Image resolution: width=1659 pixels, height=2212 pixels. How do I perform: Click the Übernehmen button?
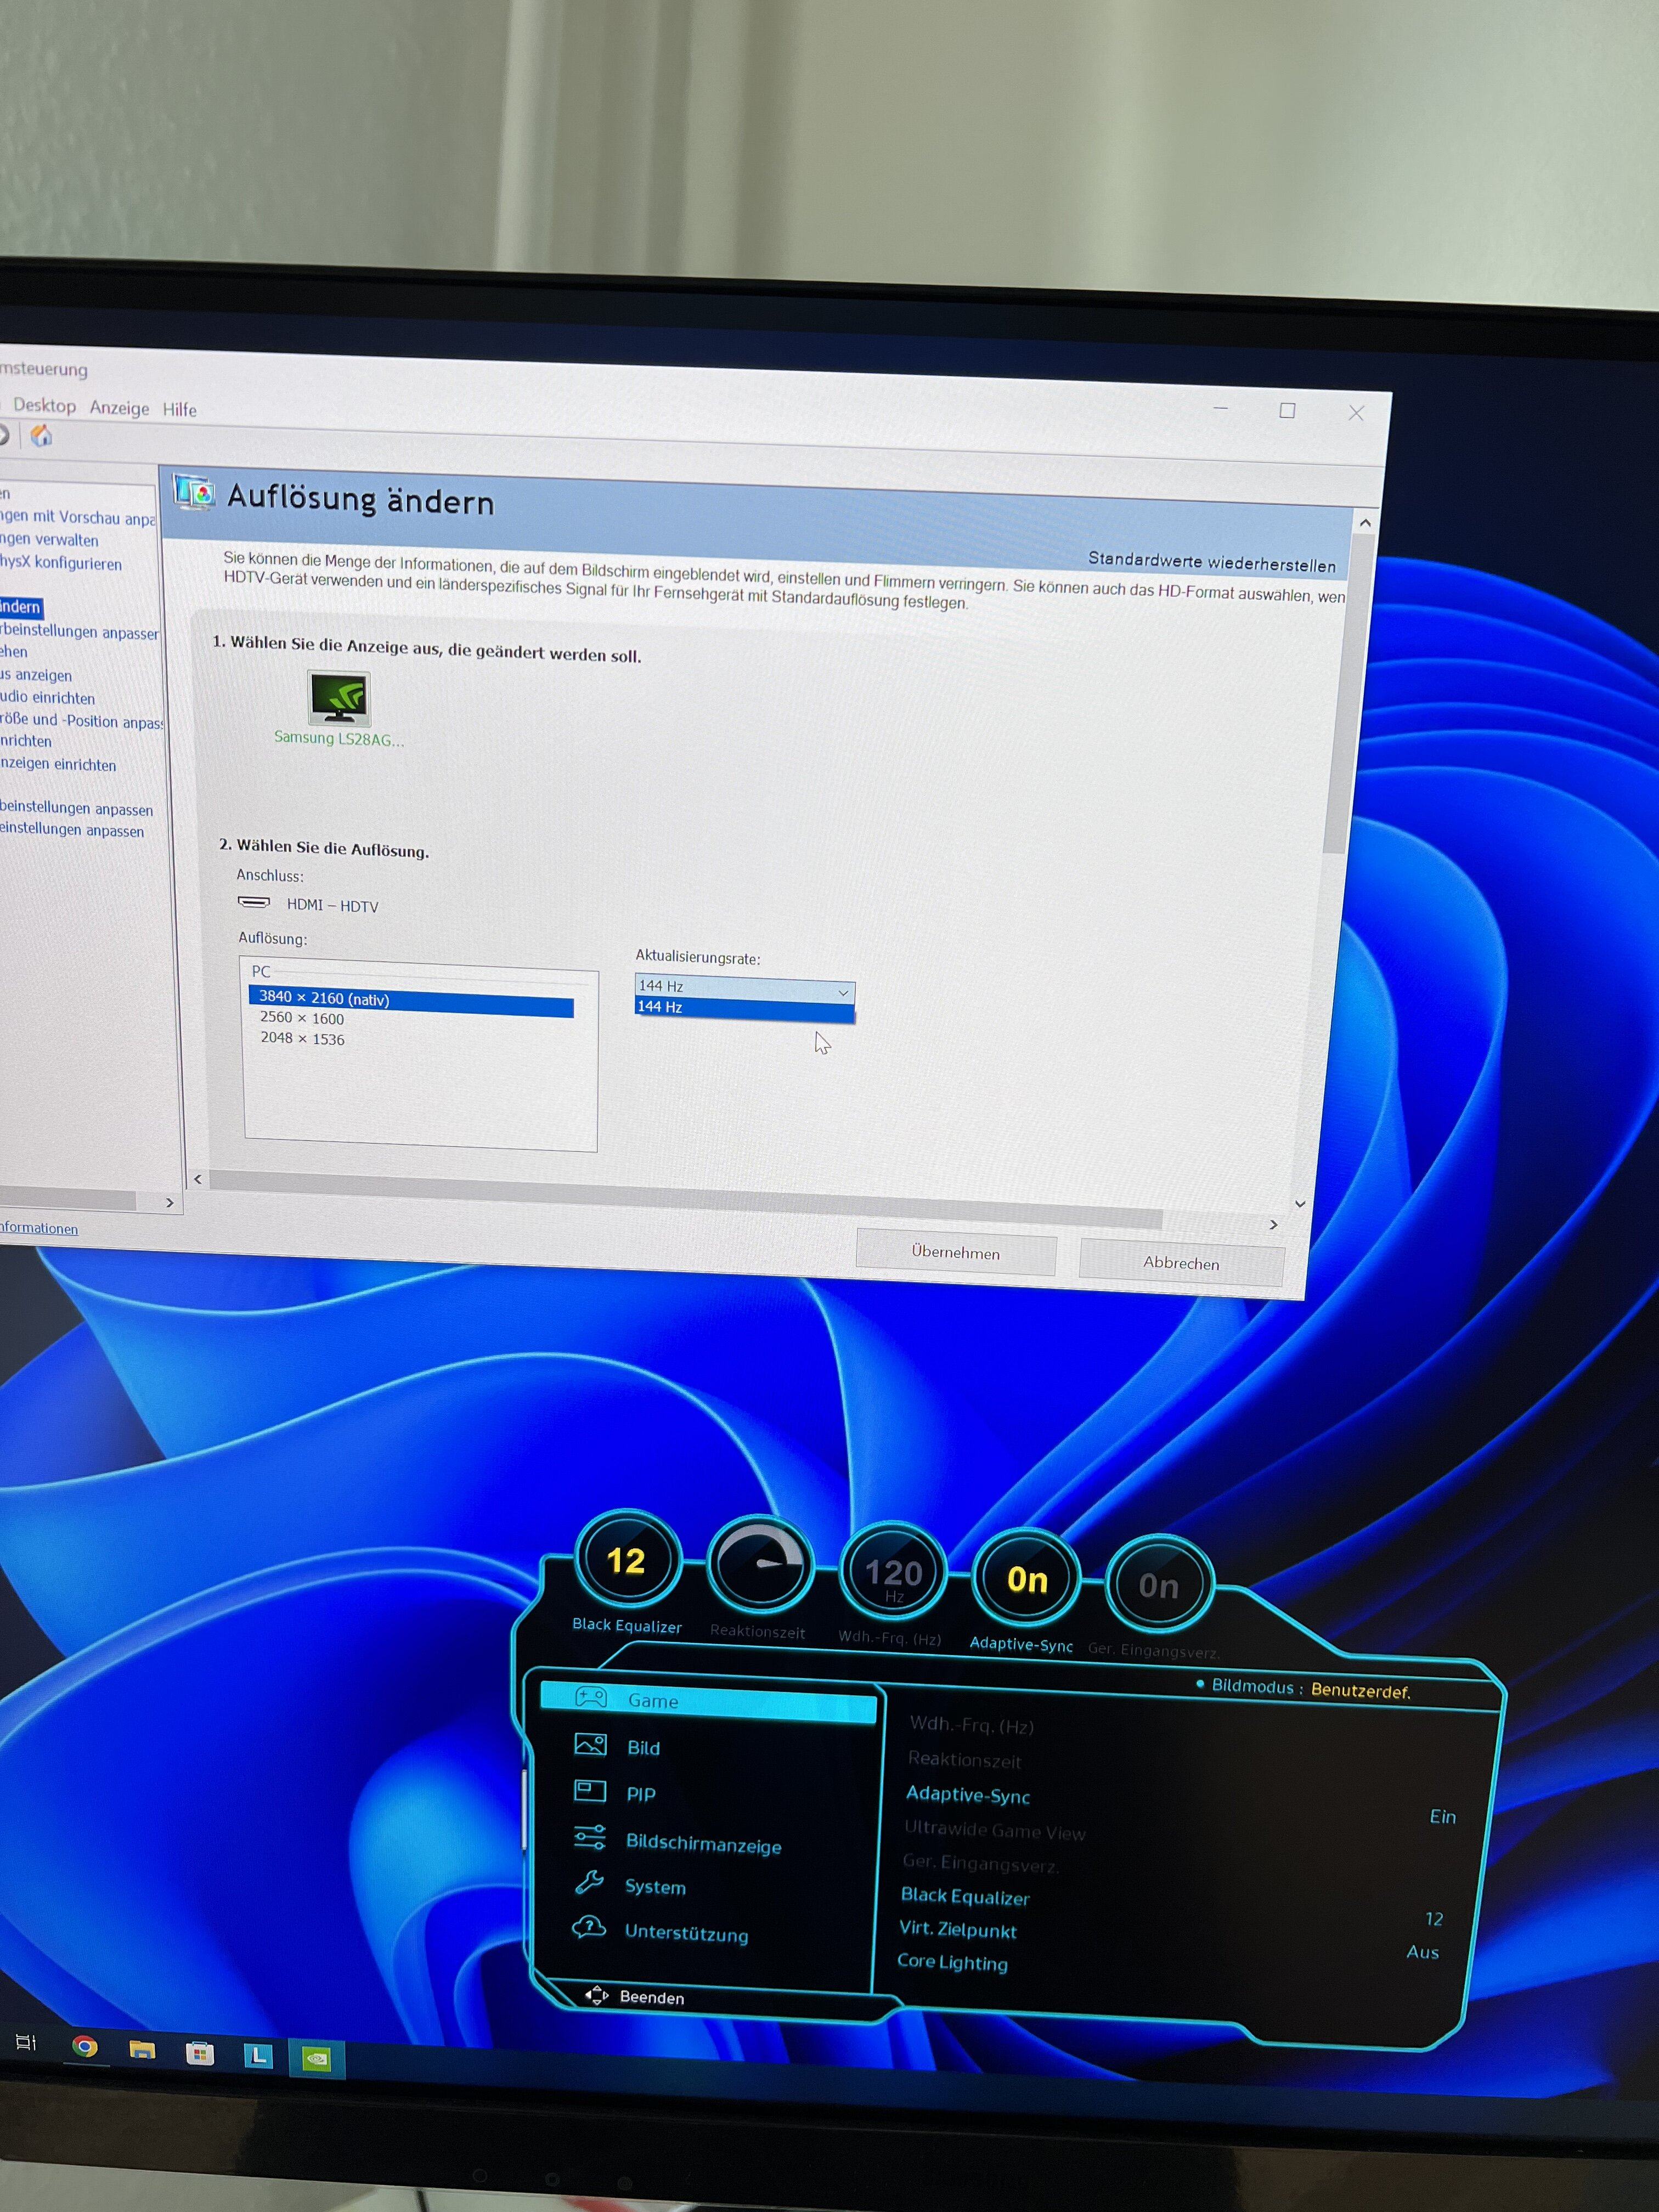coord(956,1253)
